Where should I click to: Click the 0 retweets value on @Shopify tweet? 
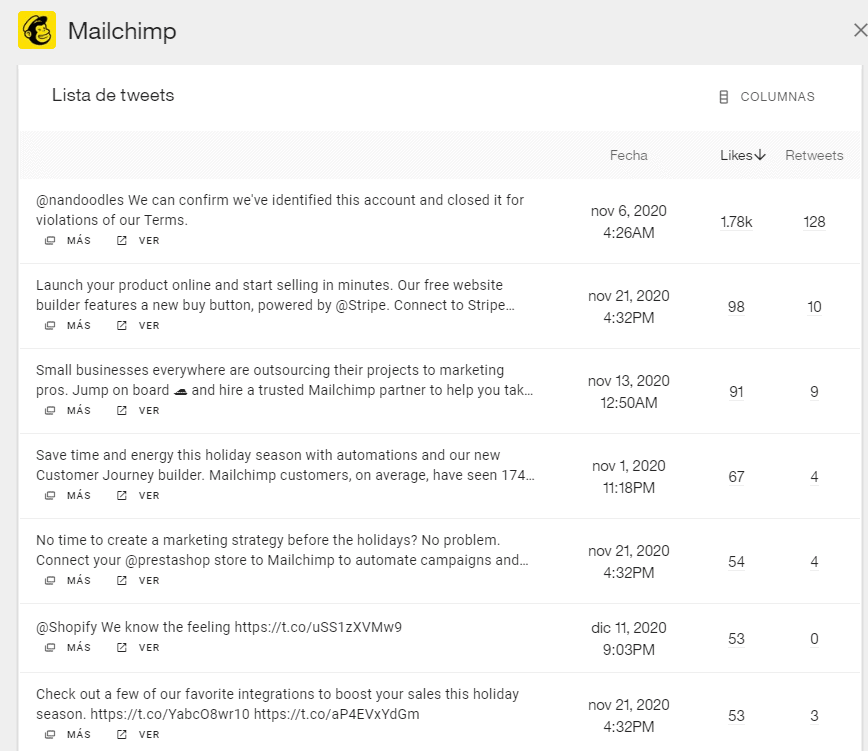pyautogui.click(x=814, y=639)
